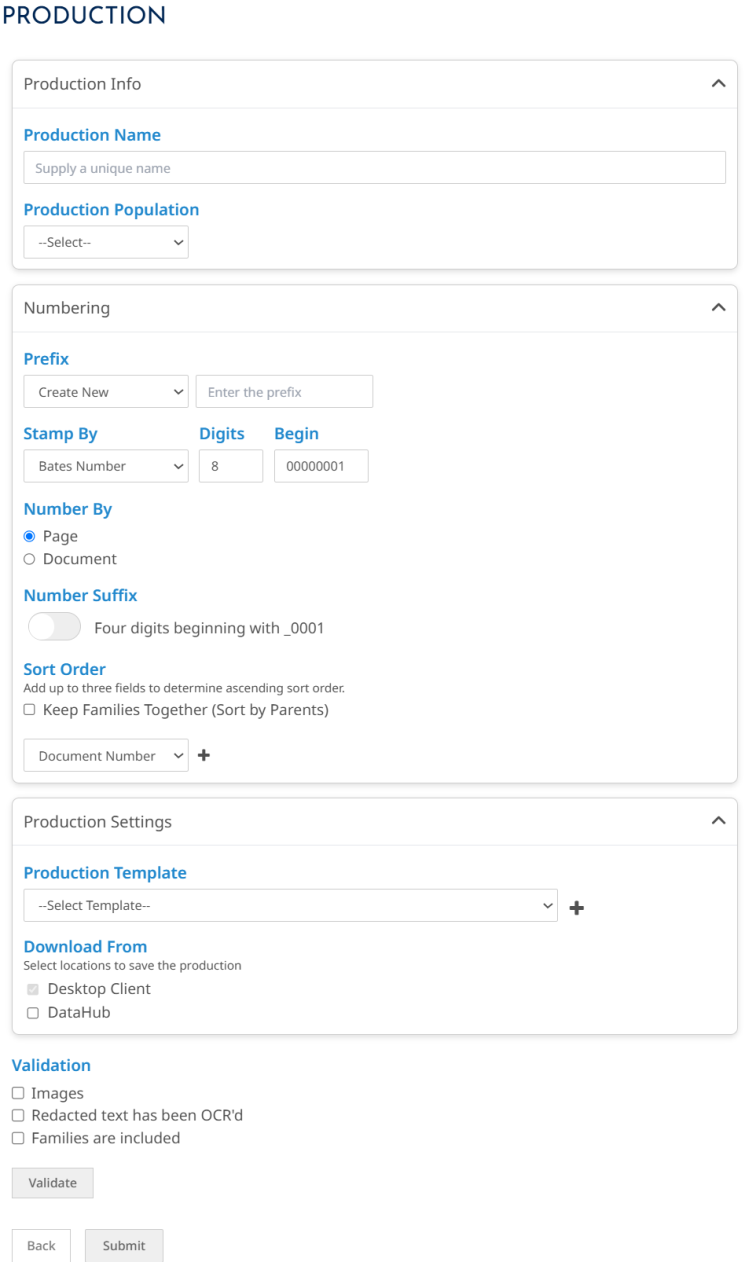745x1262 pixels.
Task: Check Families are included option
Action: (18, 1138)
